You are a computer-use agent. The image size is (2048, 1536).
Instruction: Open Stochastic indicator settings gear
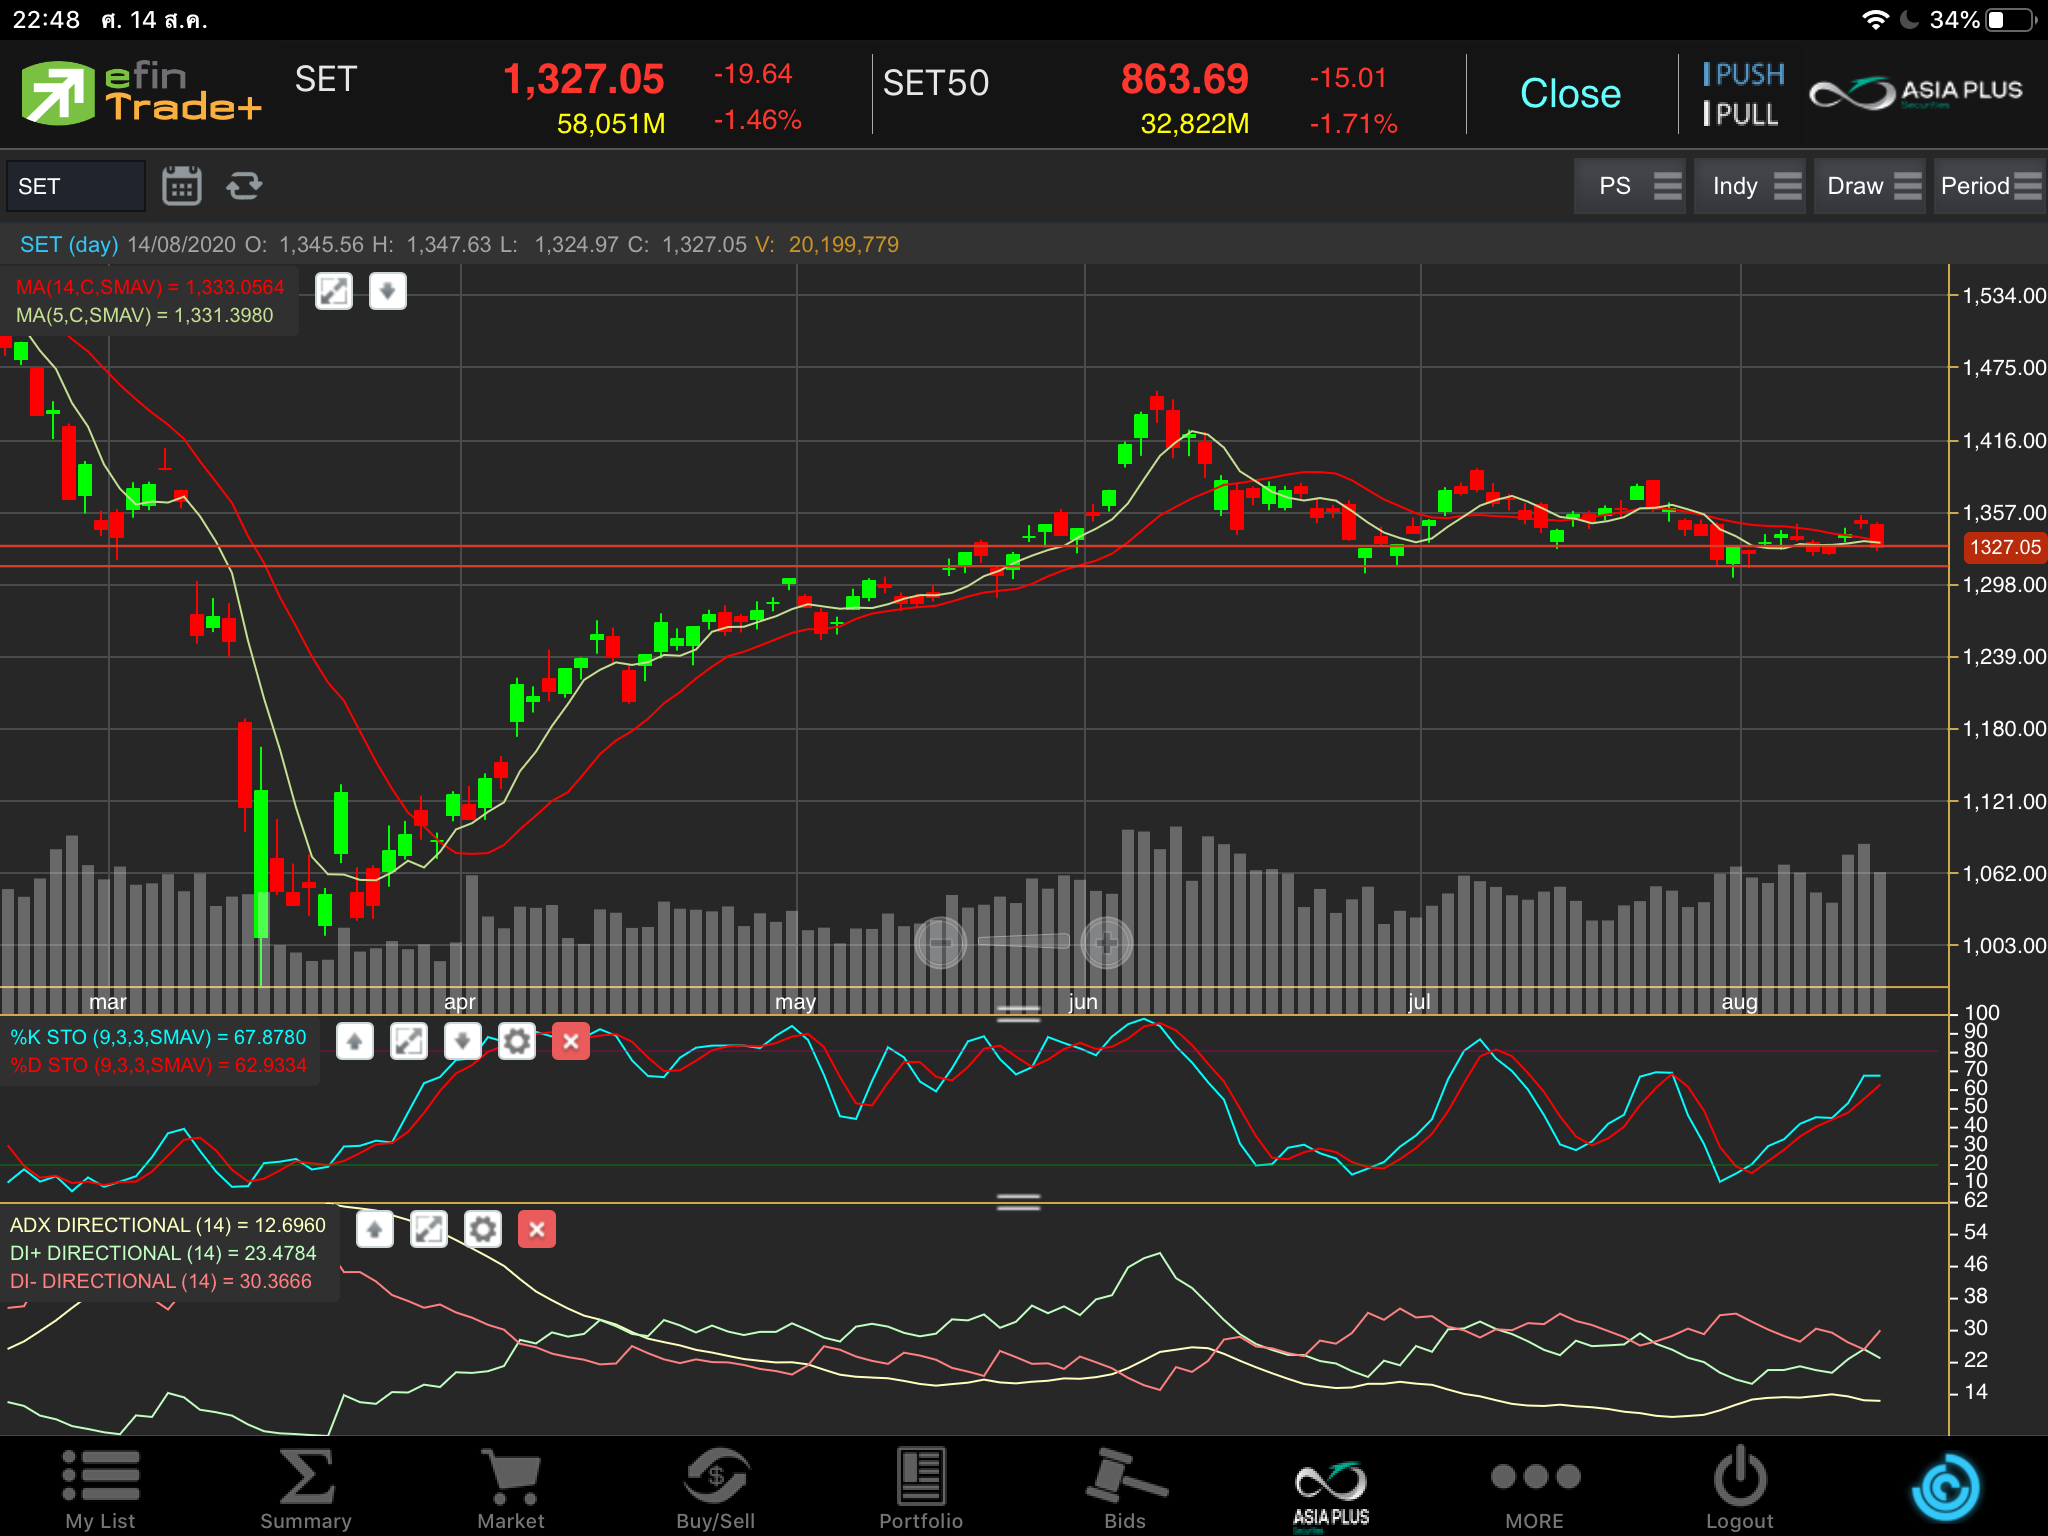pyautogui.click(x=517, y=1042)
